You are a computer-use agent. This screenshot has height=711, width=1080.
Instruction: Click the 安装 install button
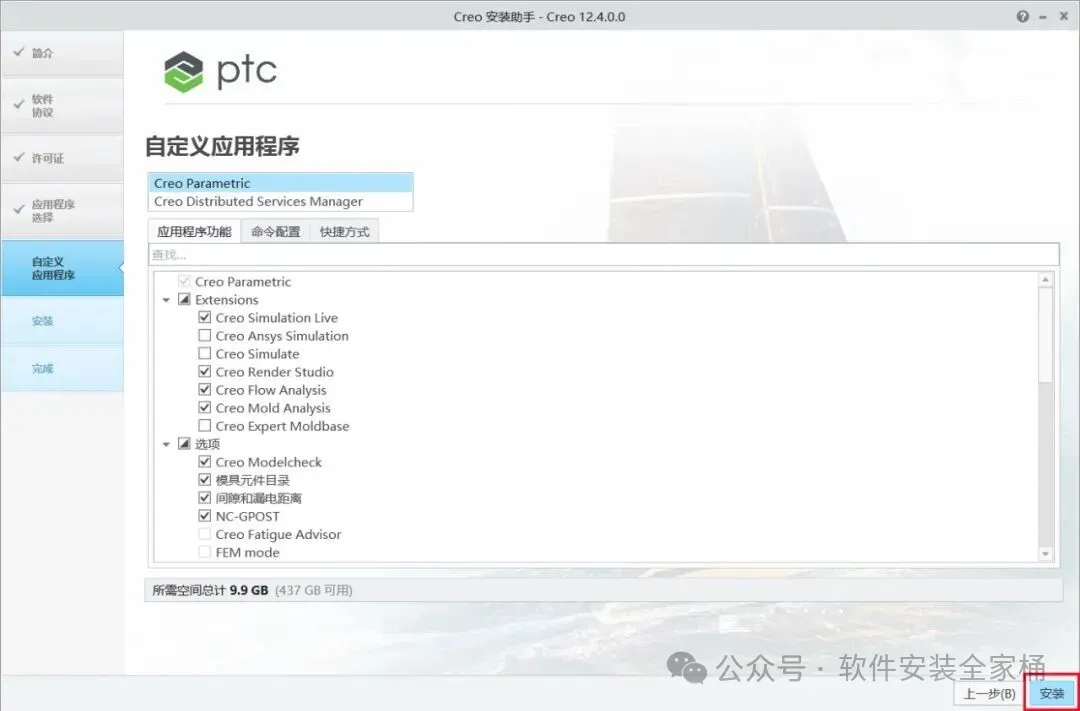coord(1052,693)
